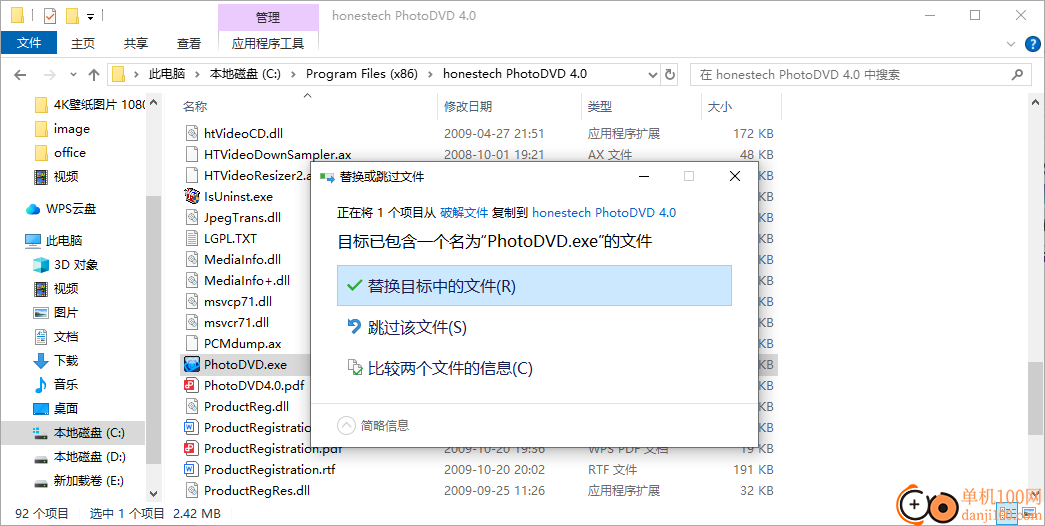Select 此电脑 in the navigation pane
1045x526 pixels.
click(x=64, y=241)
